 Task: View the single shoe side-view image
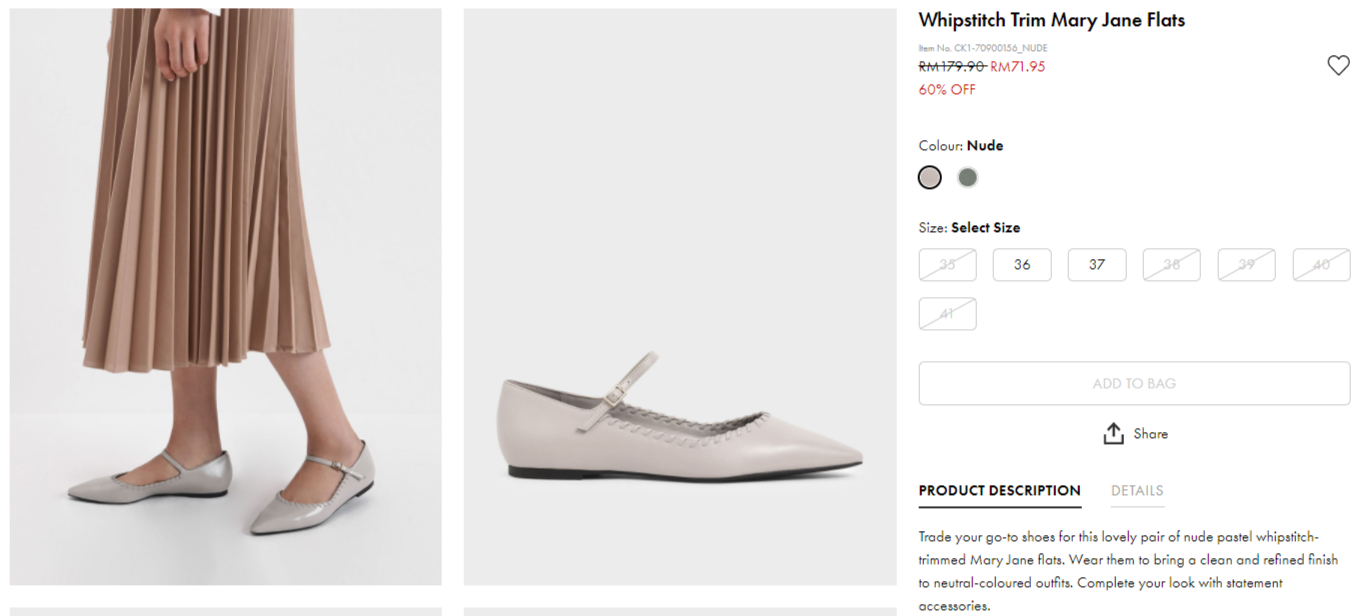(x=680, y=296)
